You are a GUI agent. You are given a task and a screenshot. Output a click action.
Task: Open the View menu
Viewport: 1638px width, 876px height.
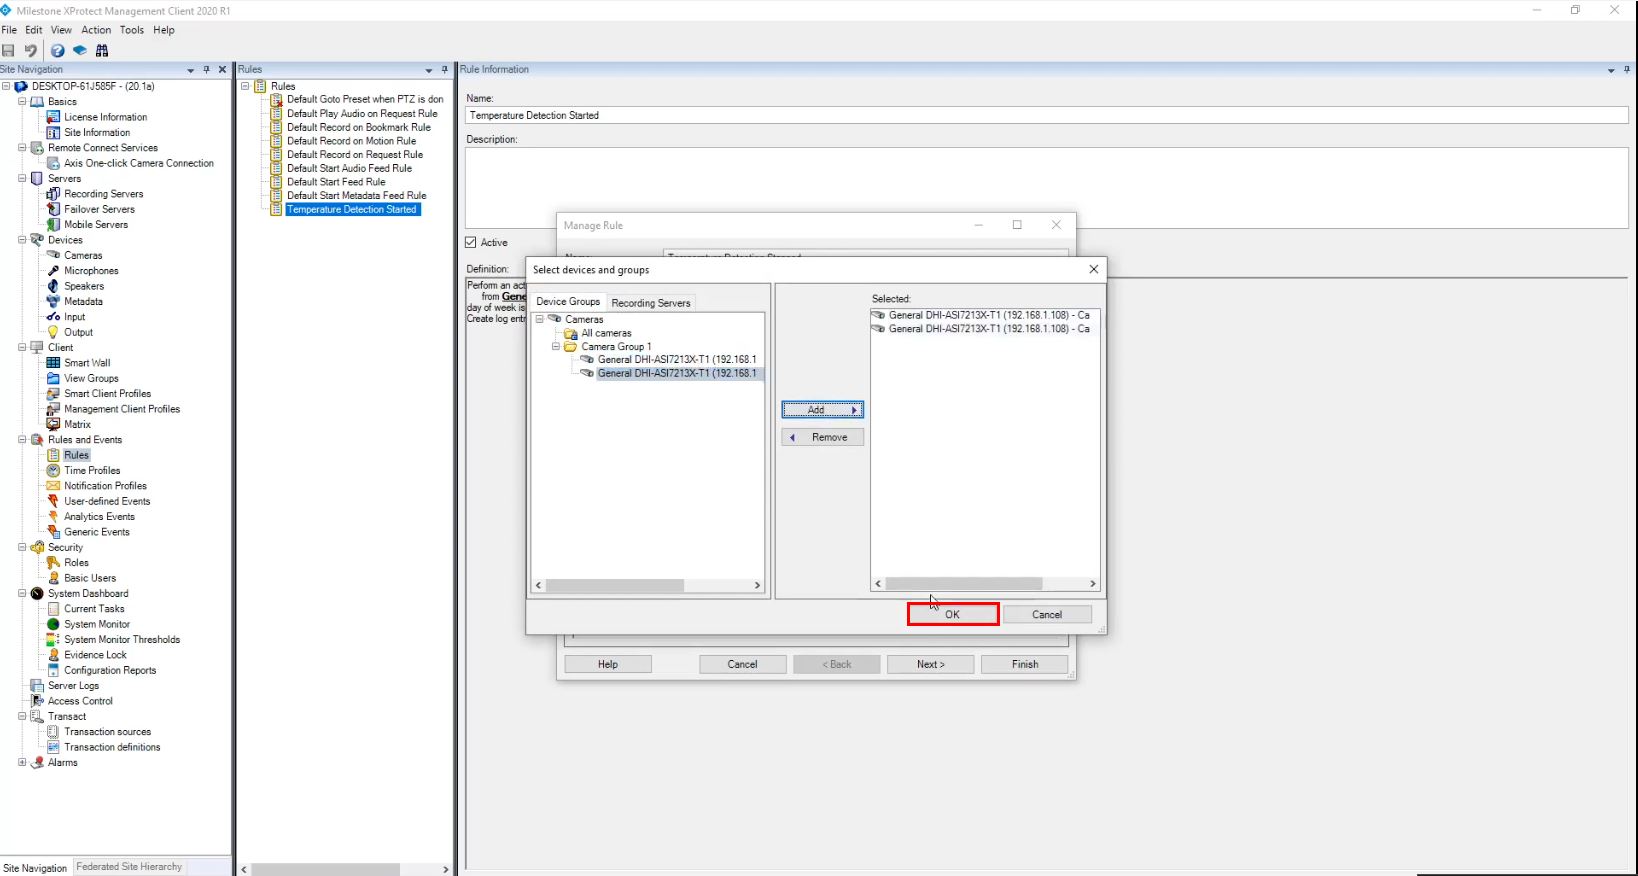pyautogui.click(x=61, y=30)
